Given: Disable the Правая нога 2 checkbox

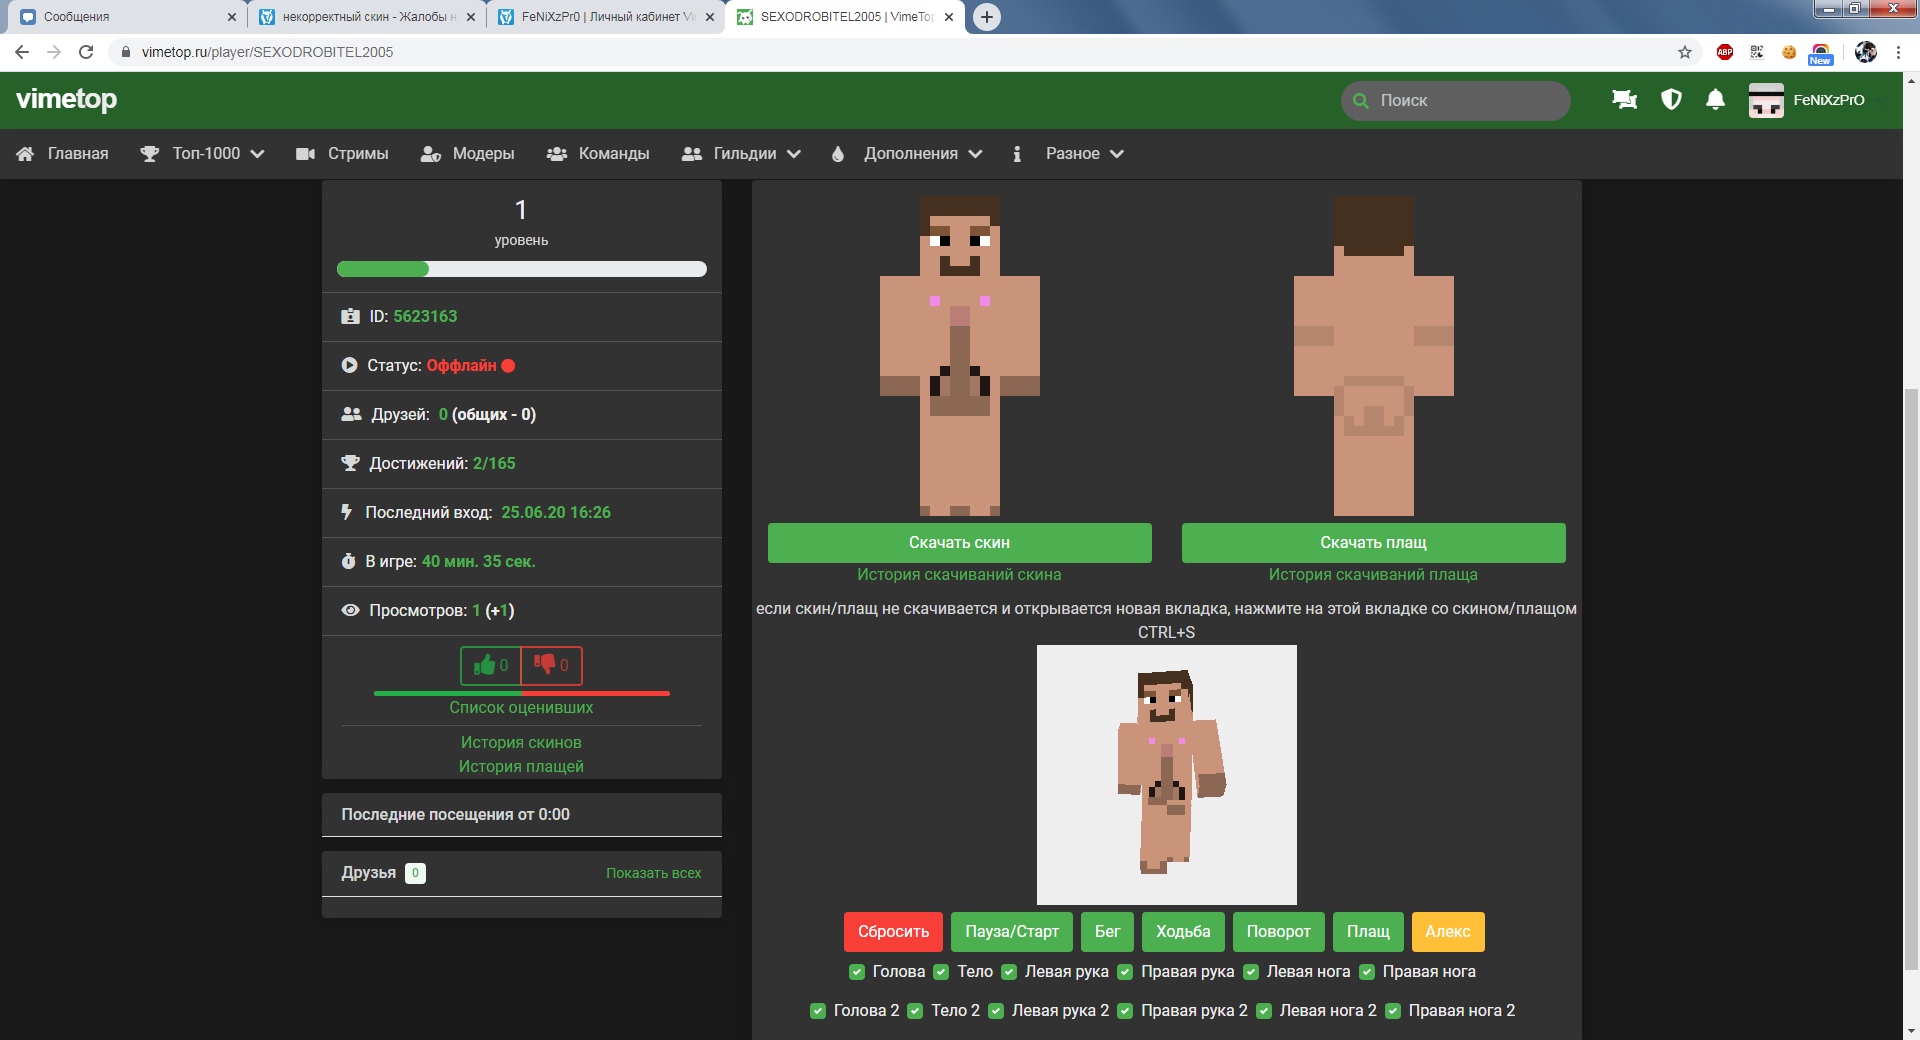Looking at the screenshot, I should point(1393,1011).
